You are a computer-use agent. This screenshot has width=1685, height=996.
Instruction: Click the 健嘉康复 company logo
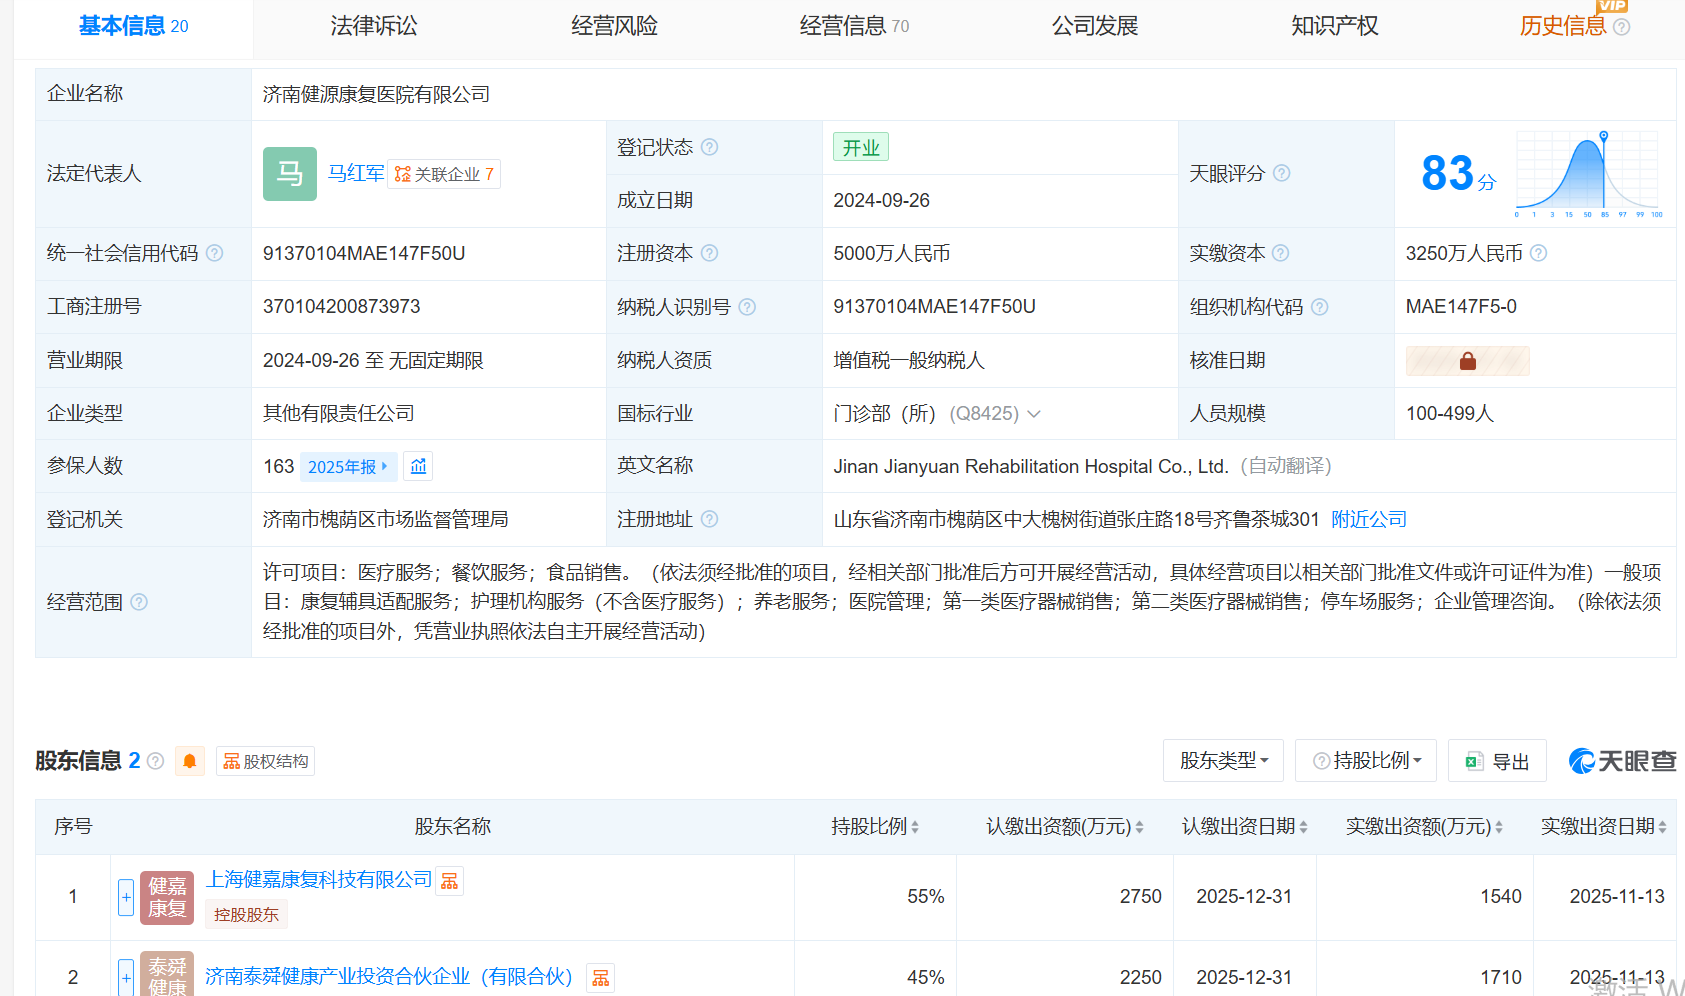(x=167, y=897)
